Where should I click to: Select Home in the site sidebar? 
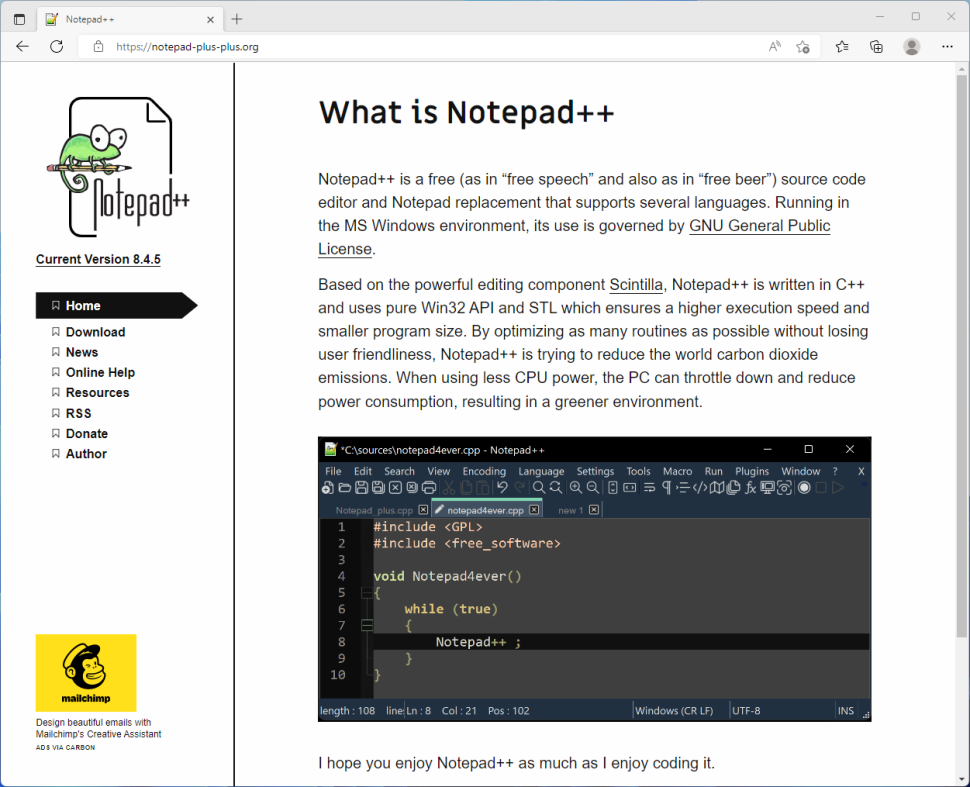coord(116,306)
